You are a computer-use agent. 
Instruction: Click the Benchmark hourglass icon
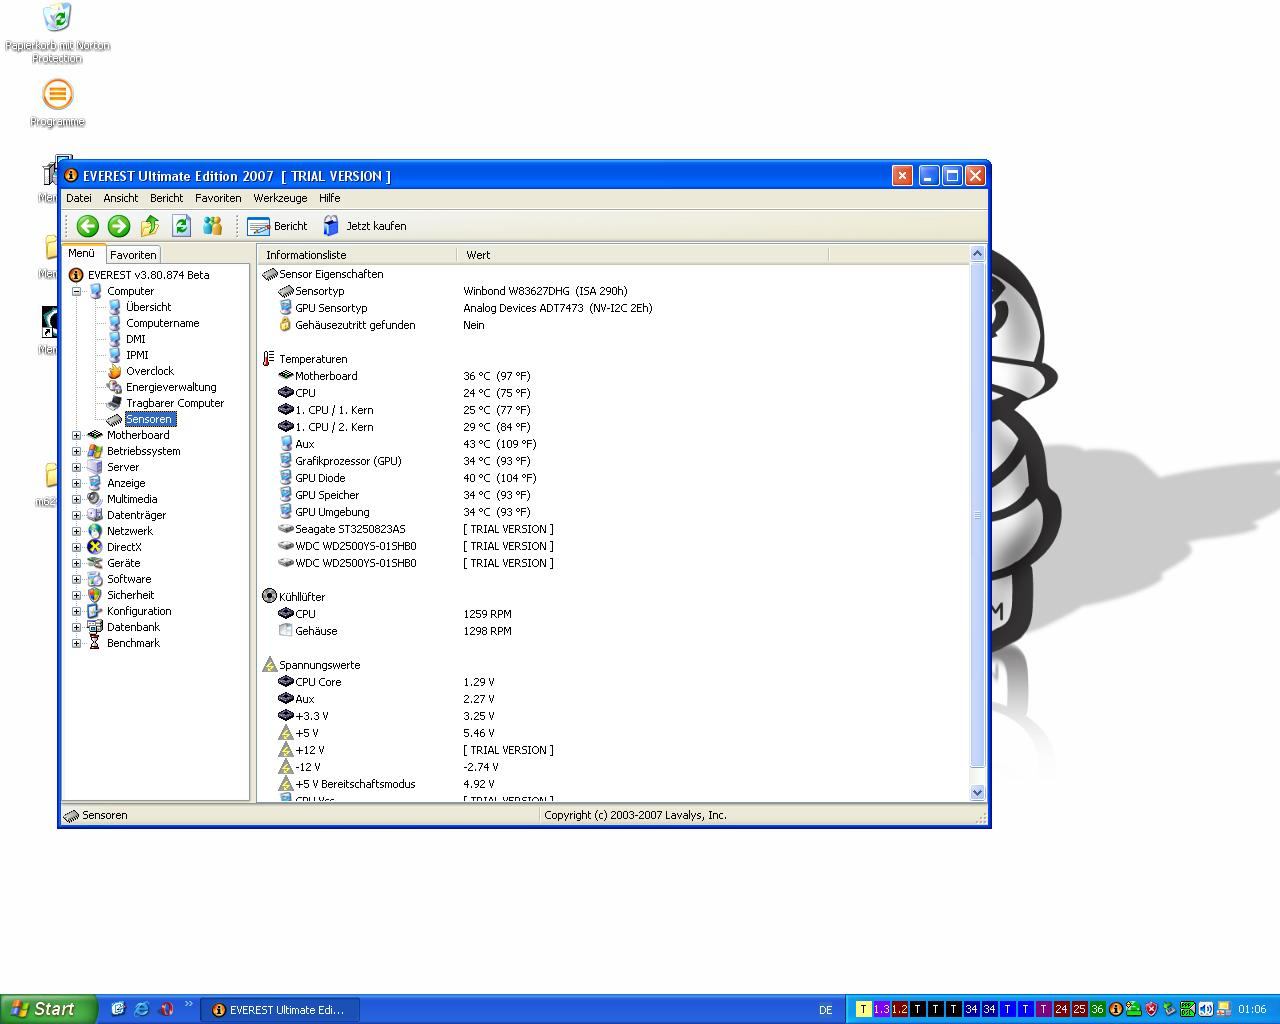95,643
